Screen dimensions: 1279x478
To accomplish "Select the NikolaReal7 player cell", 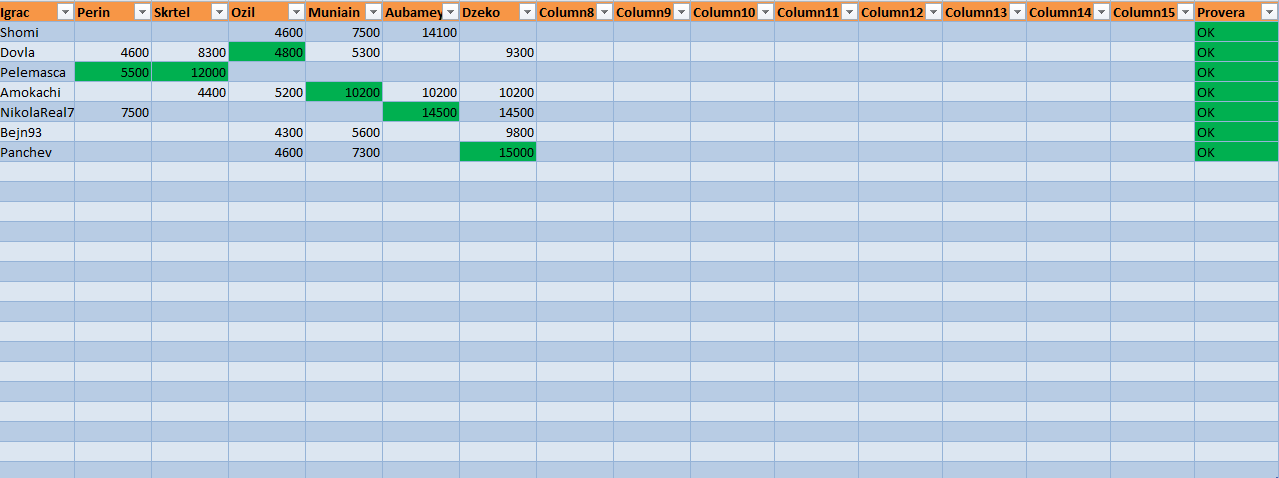I will coord(37,112).
